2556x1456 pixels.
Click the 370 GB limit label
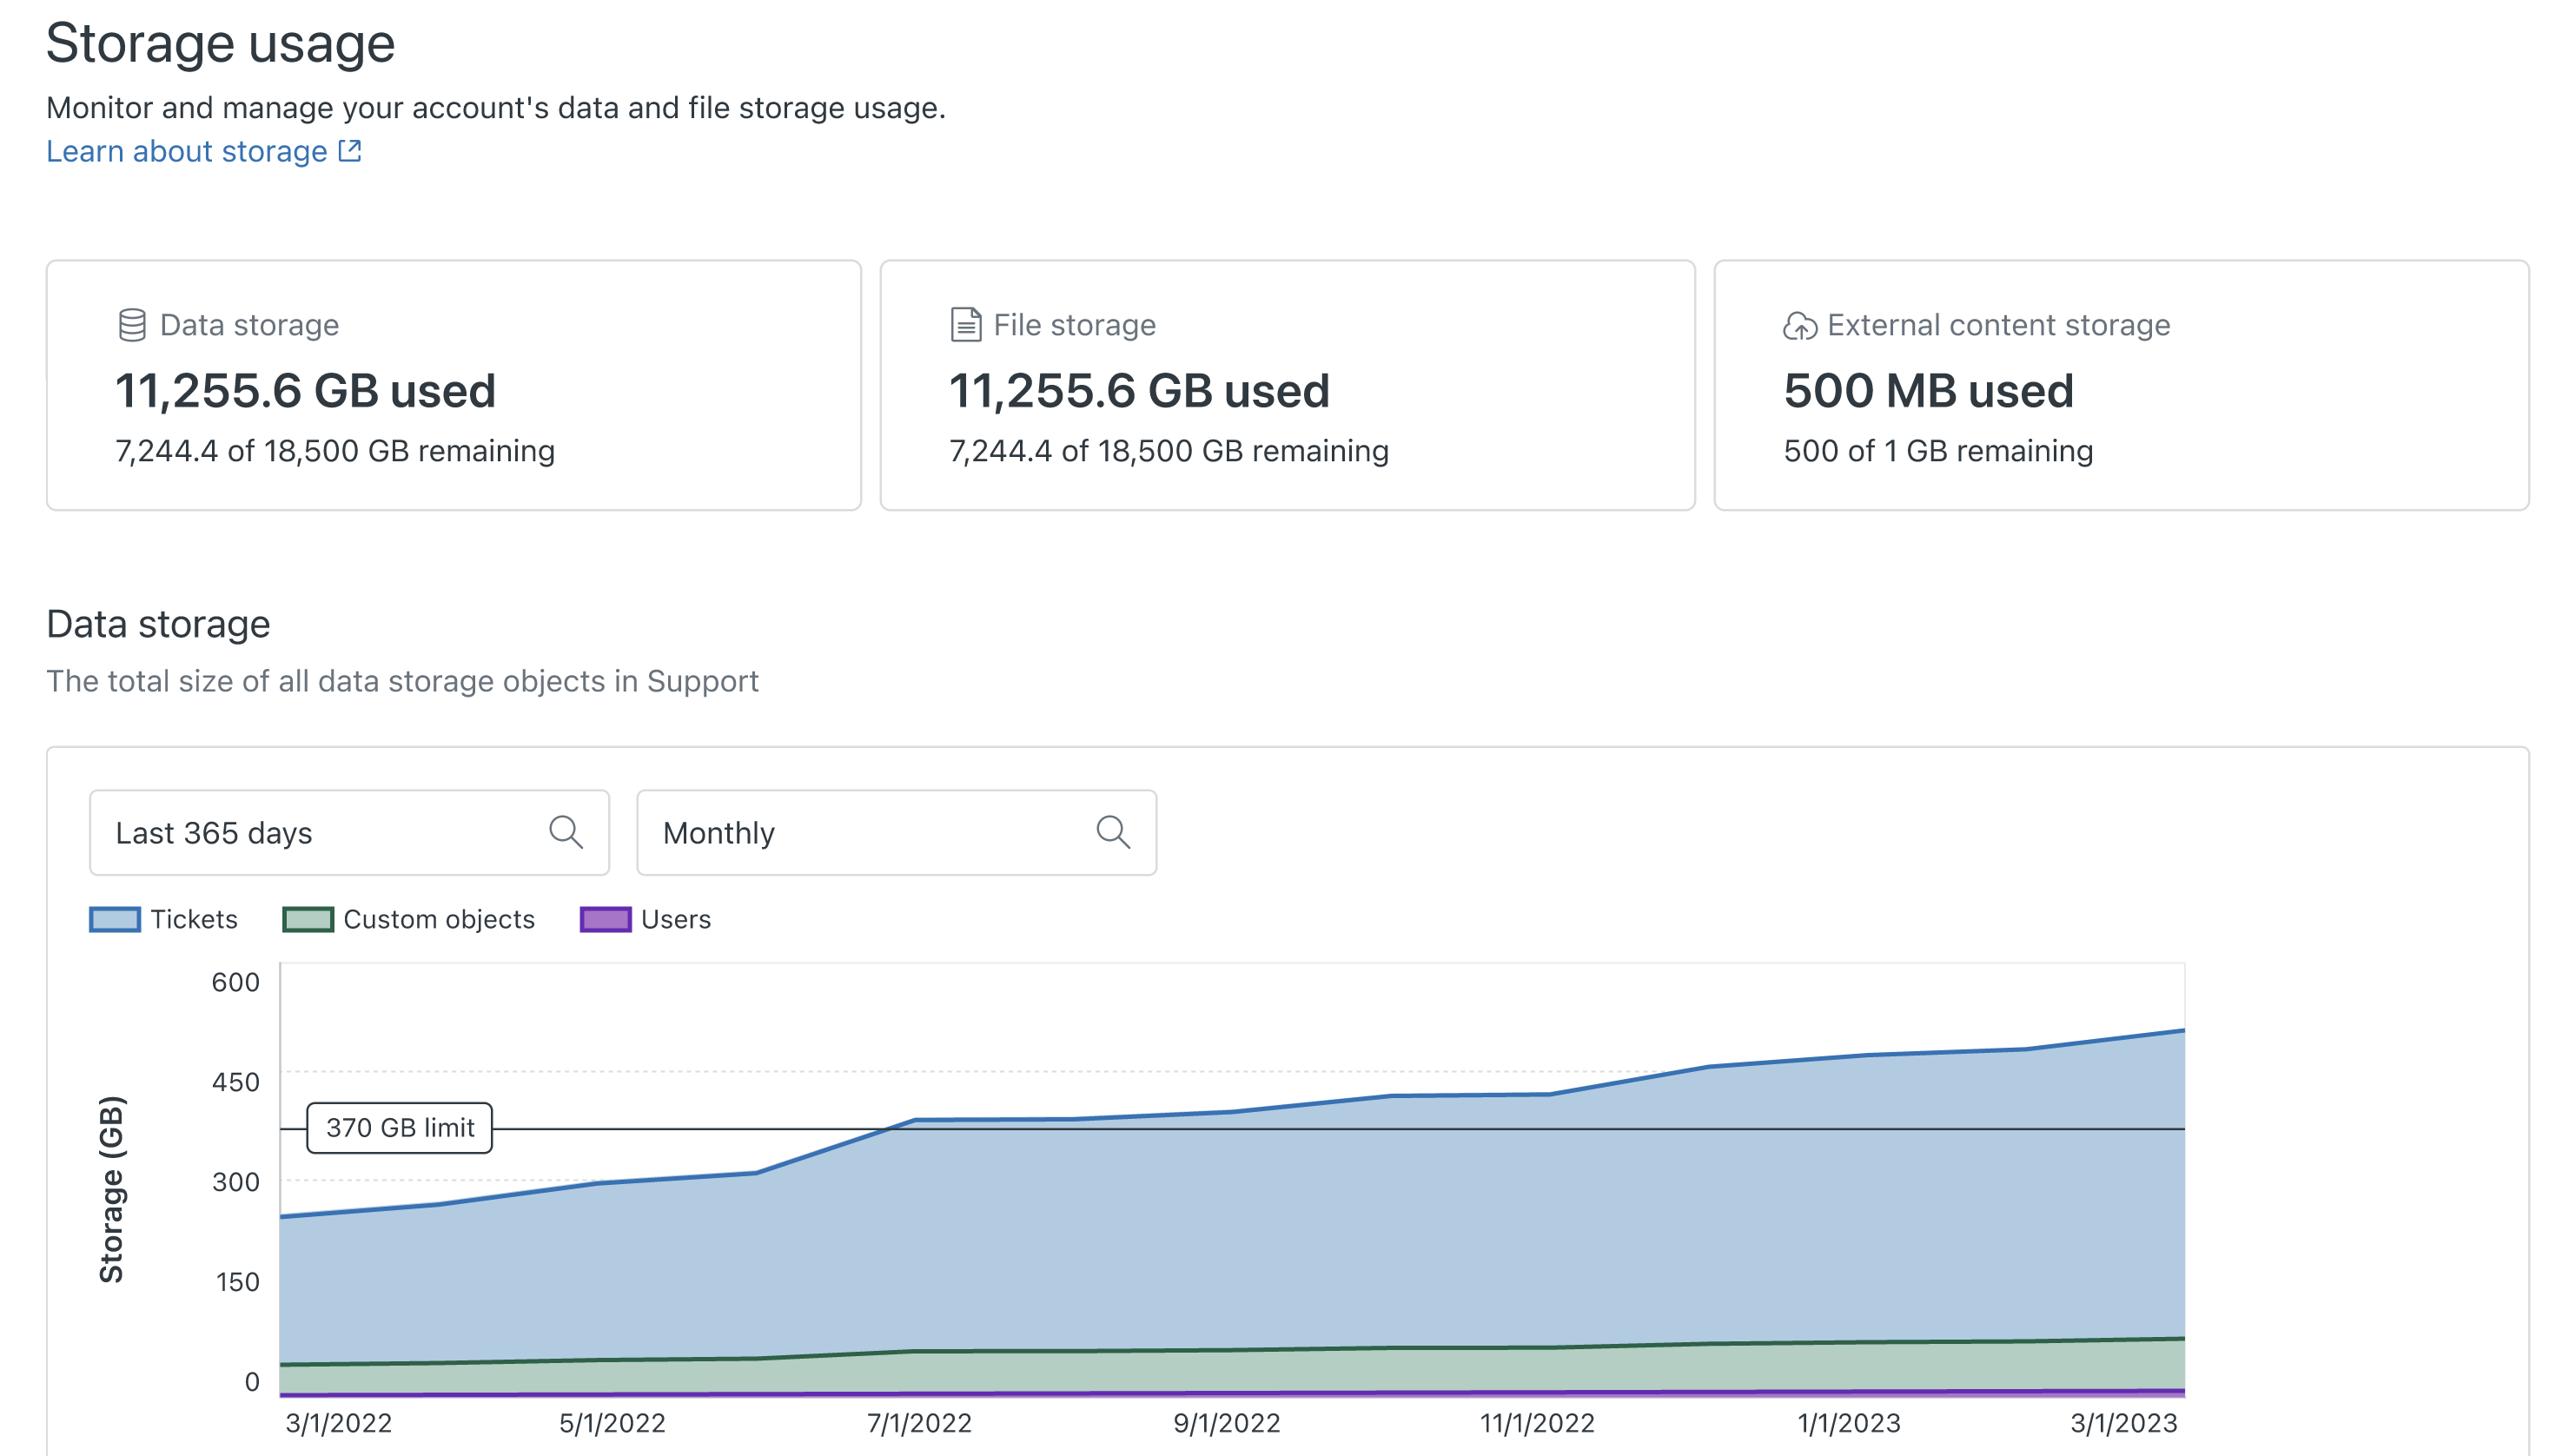[399, 1128]
